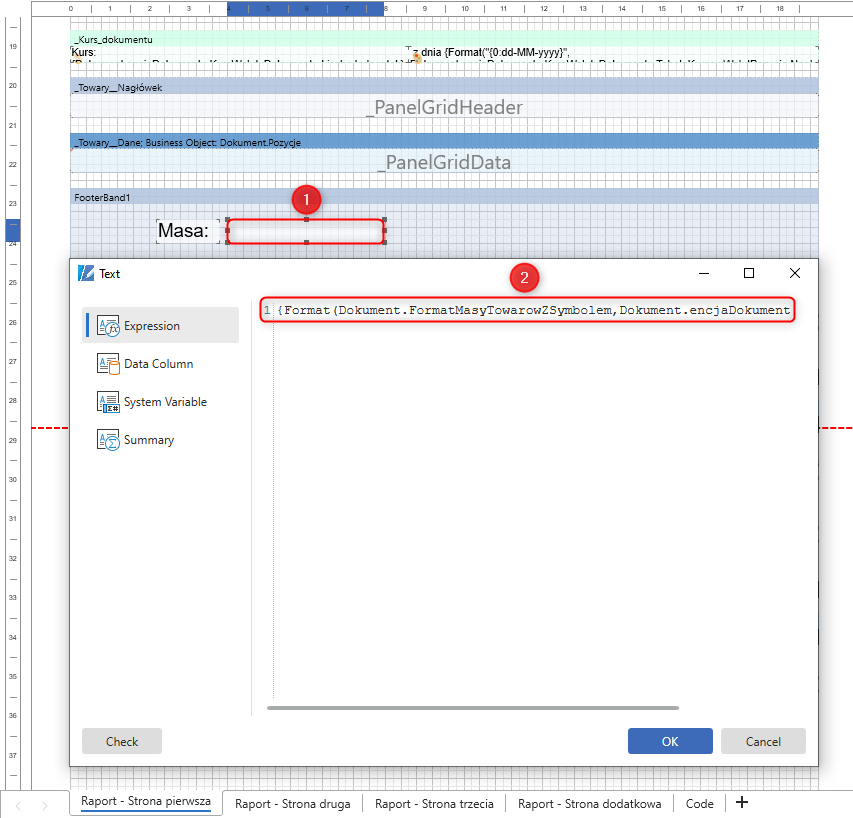Select the _PanelGridData component
The height and width of the screenshot is (818, 853).
pyautogui.click(x=444, y=162)
